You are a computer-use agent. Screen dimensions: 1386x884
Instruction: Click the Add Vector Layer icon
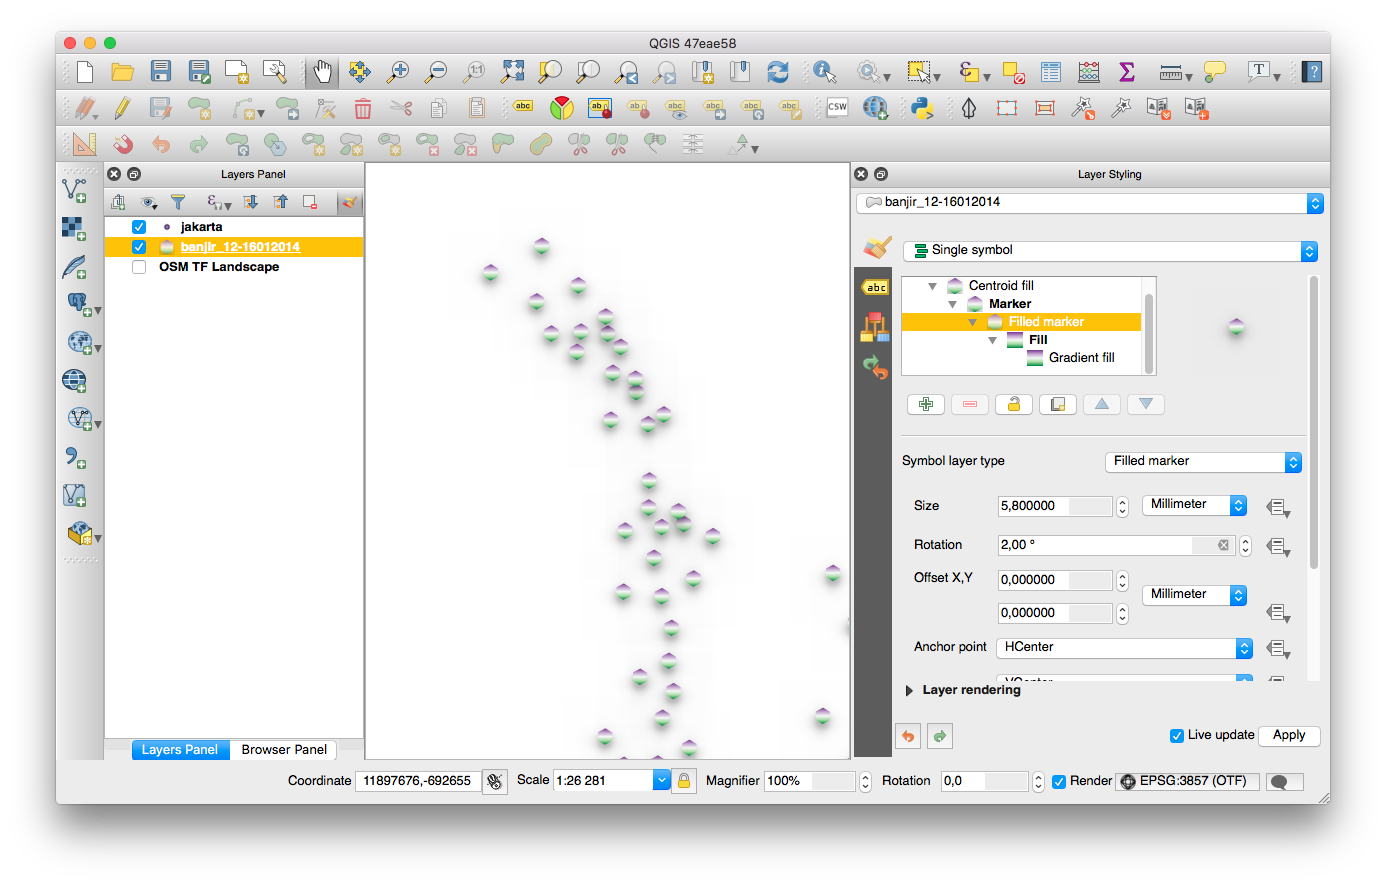point(75,190)
